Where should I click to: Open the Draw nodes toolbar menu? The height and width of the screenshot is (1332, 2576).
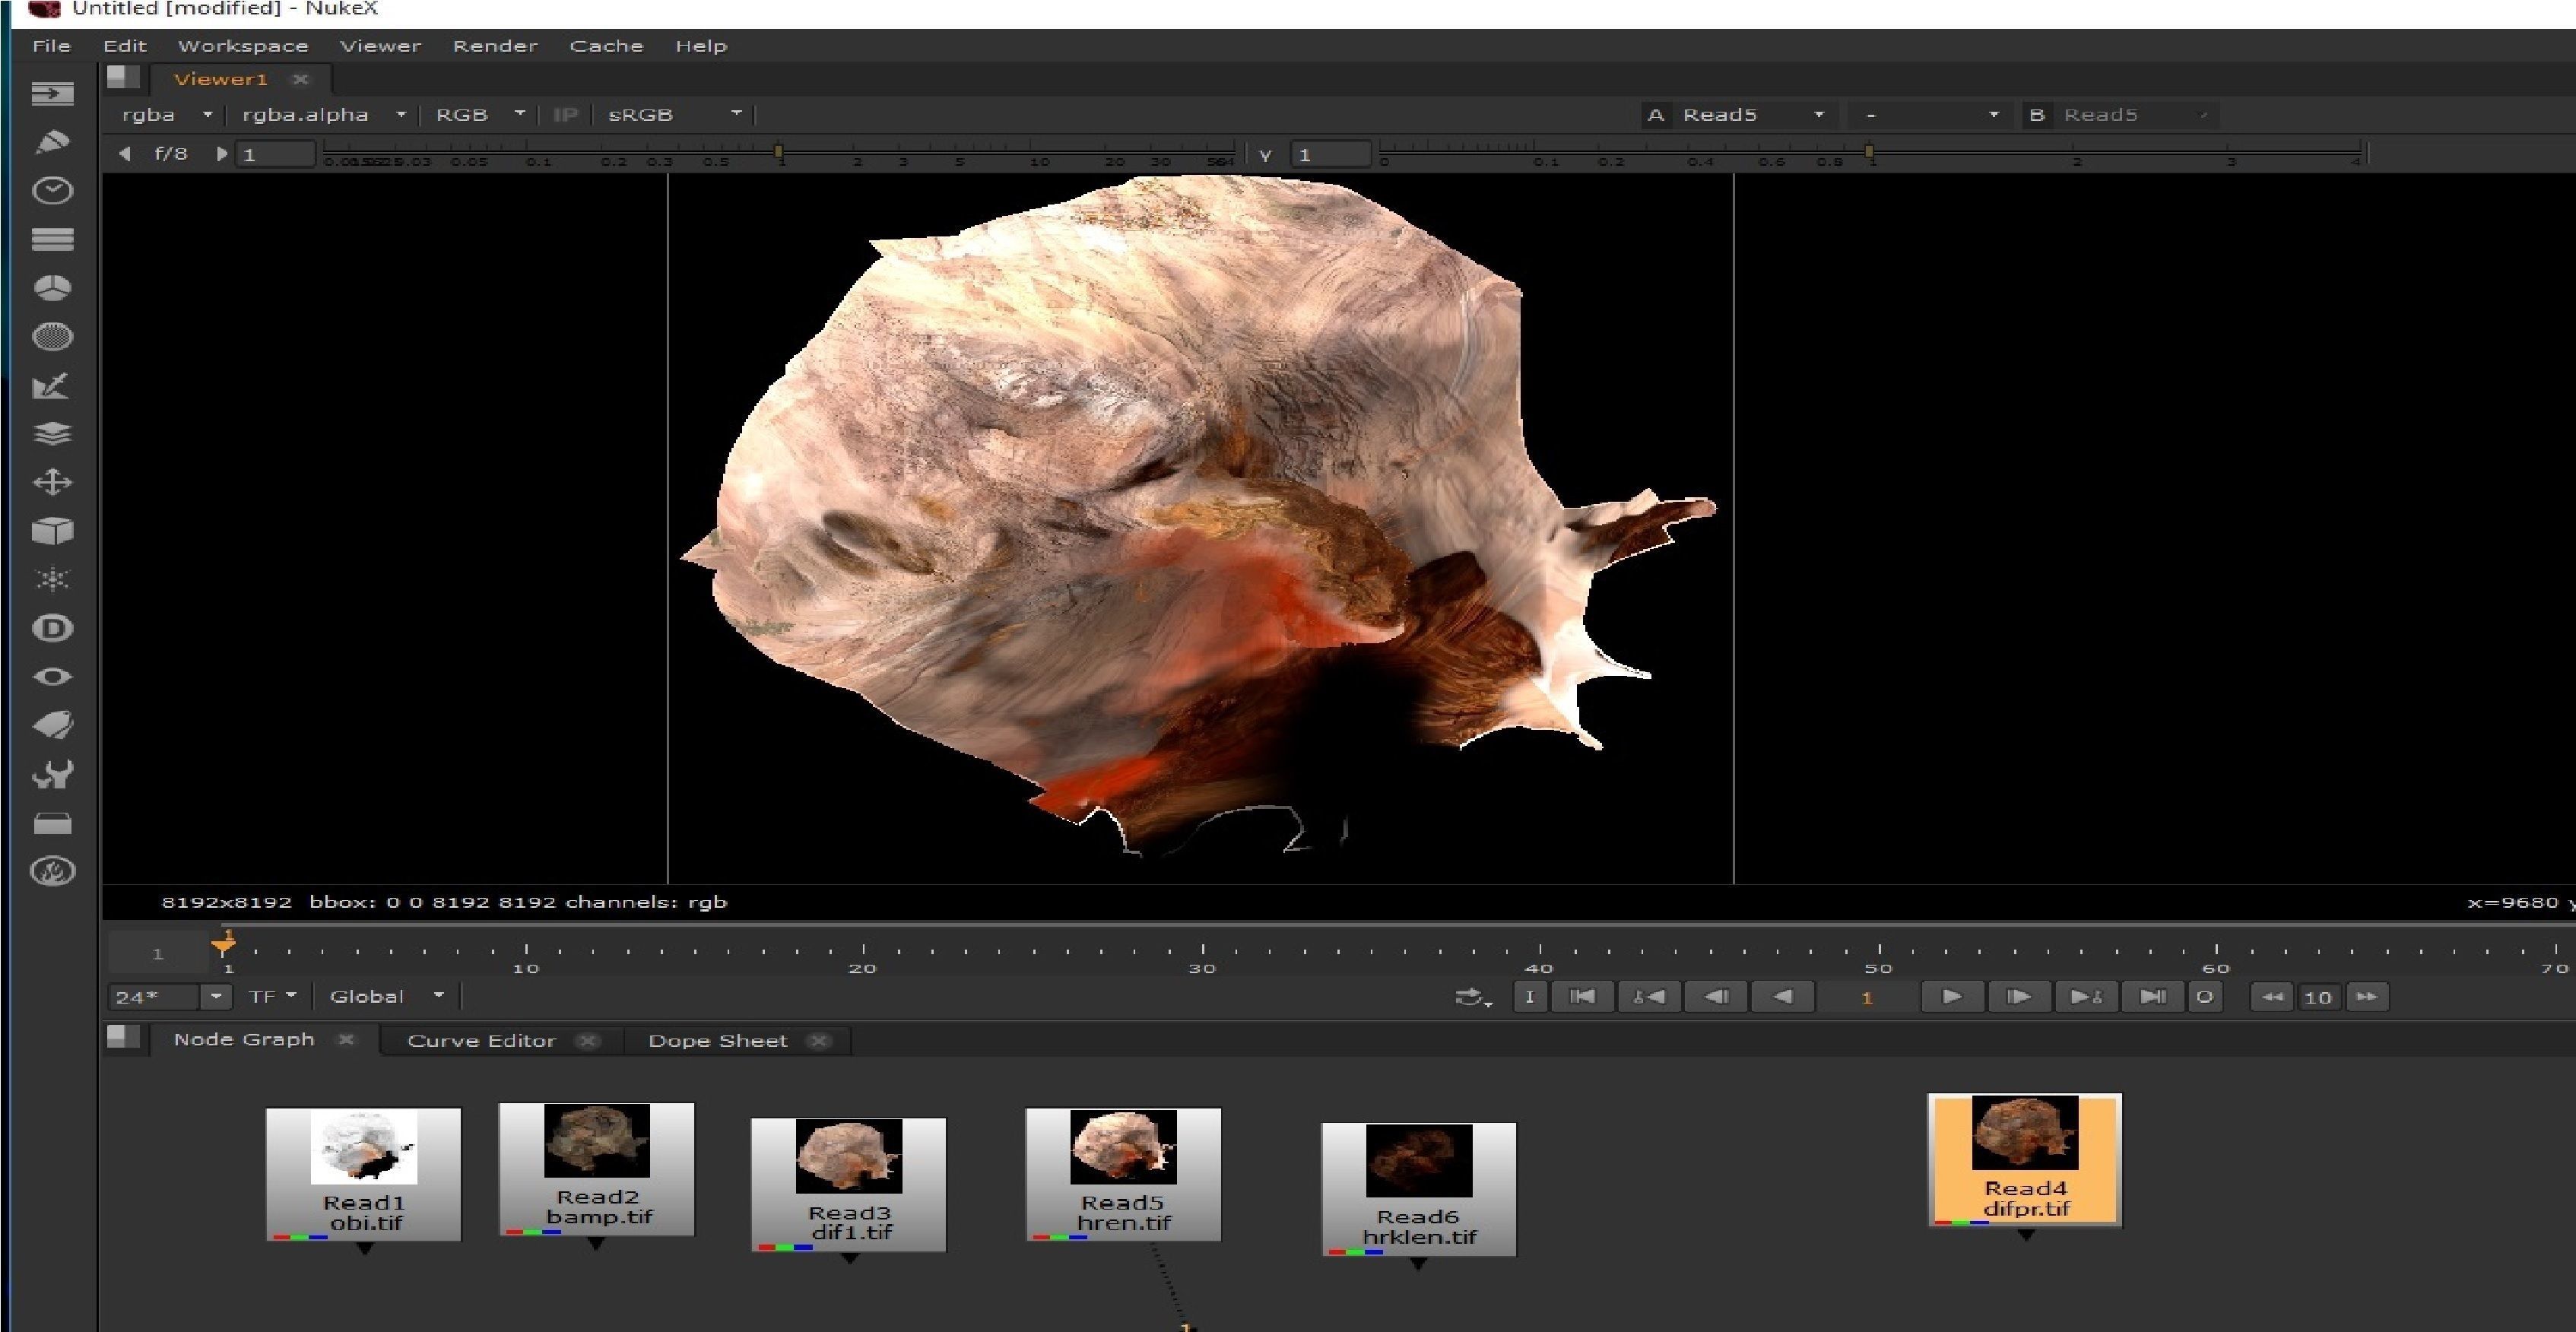tap(52, 142)
